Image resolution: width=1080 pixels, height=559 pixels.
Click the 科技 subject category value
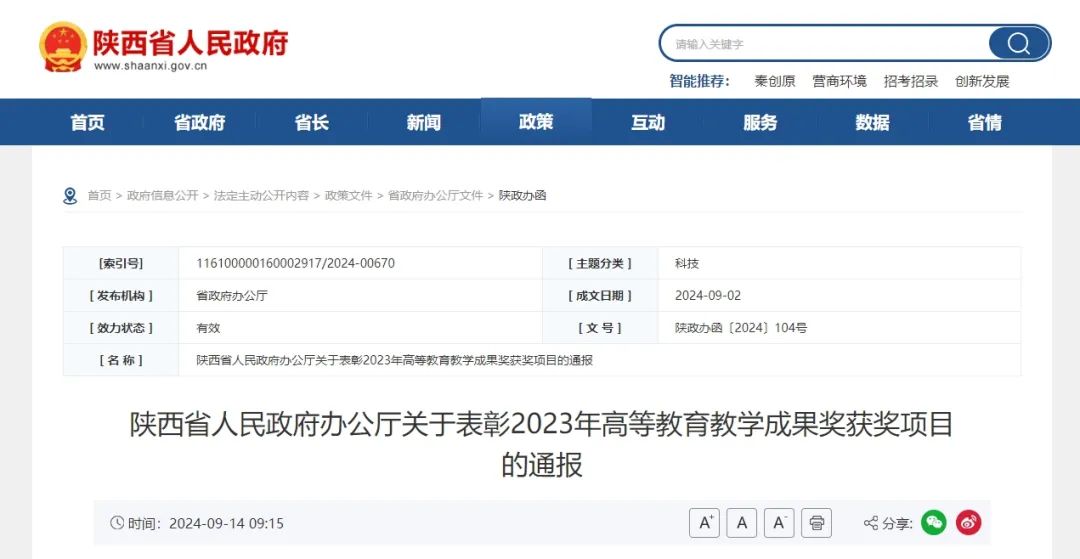687,263
